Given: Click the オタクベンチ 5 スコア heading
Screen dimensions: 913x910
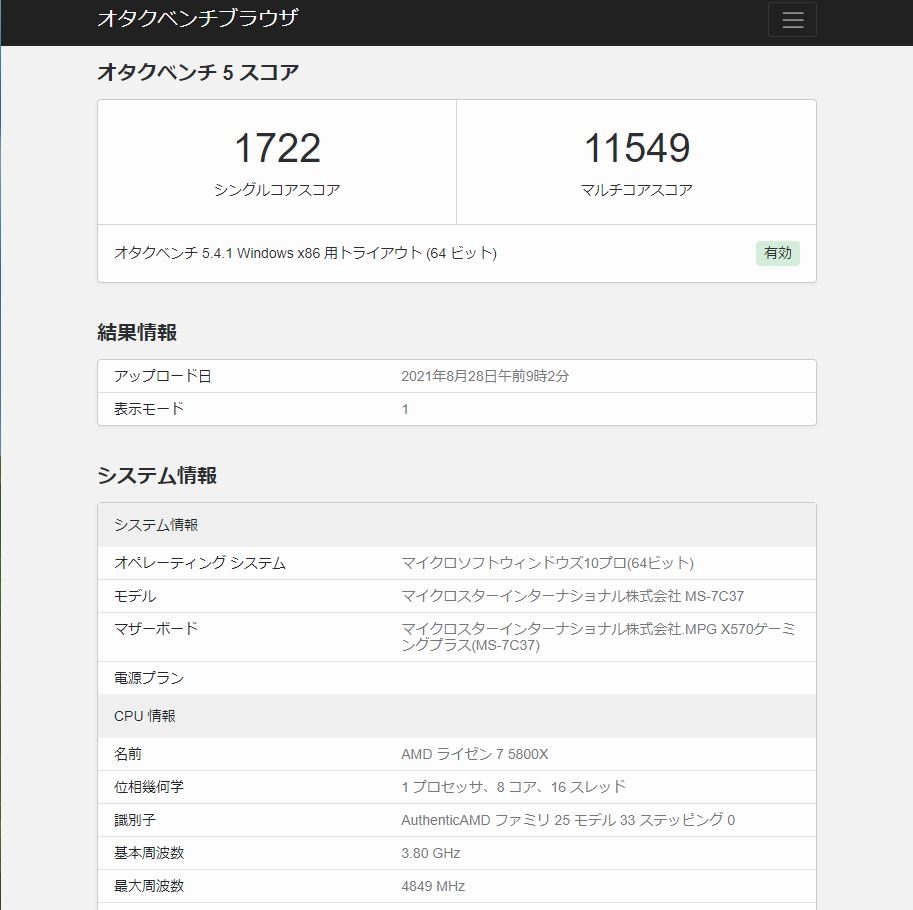Looking at the screenshot, I should (x=198, y=72).
